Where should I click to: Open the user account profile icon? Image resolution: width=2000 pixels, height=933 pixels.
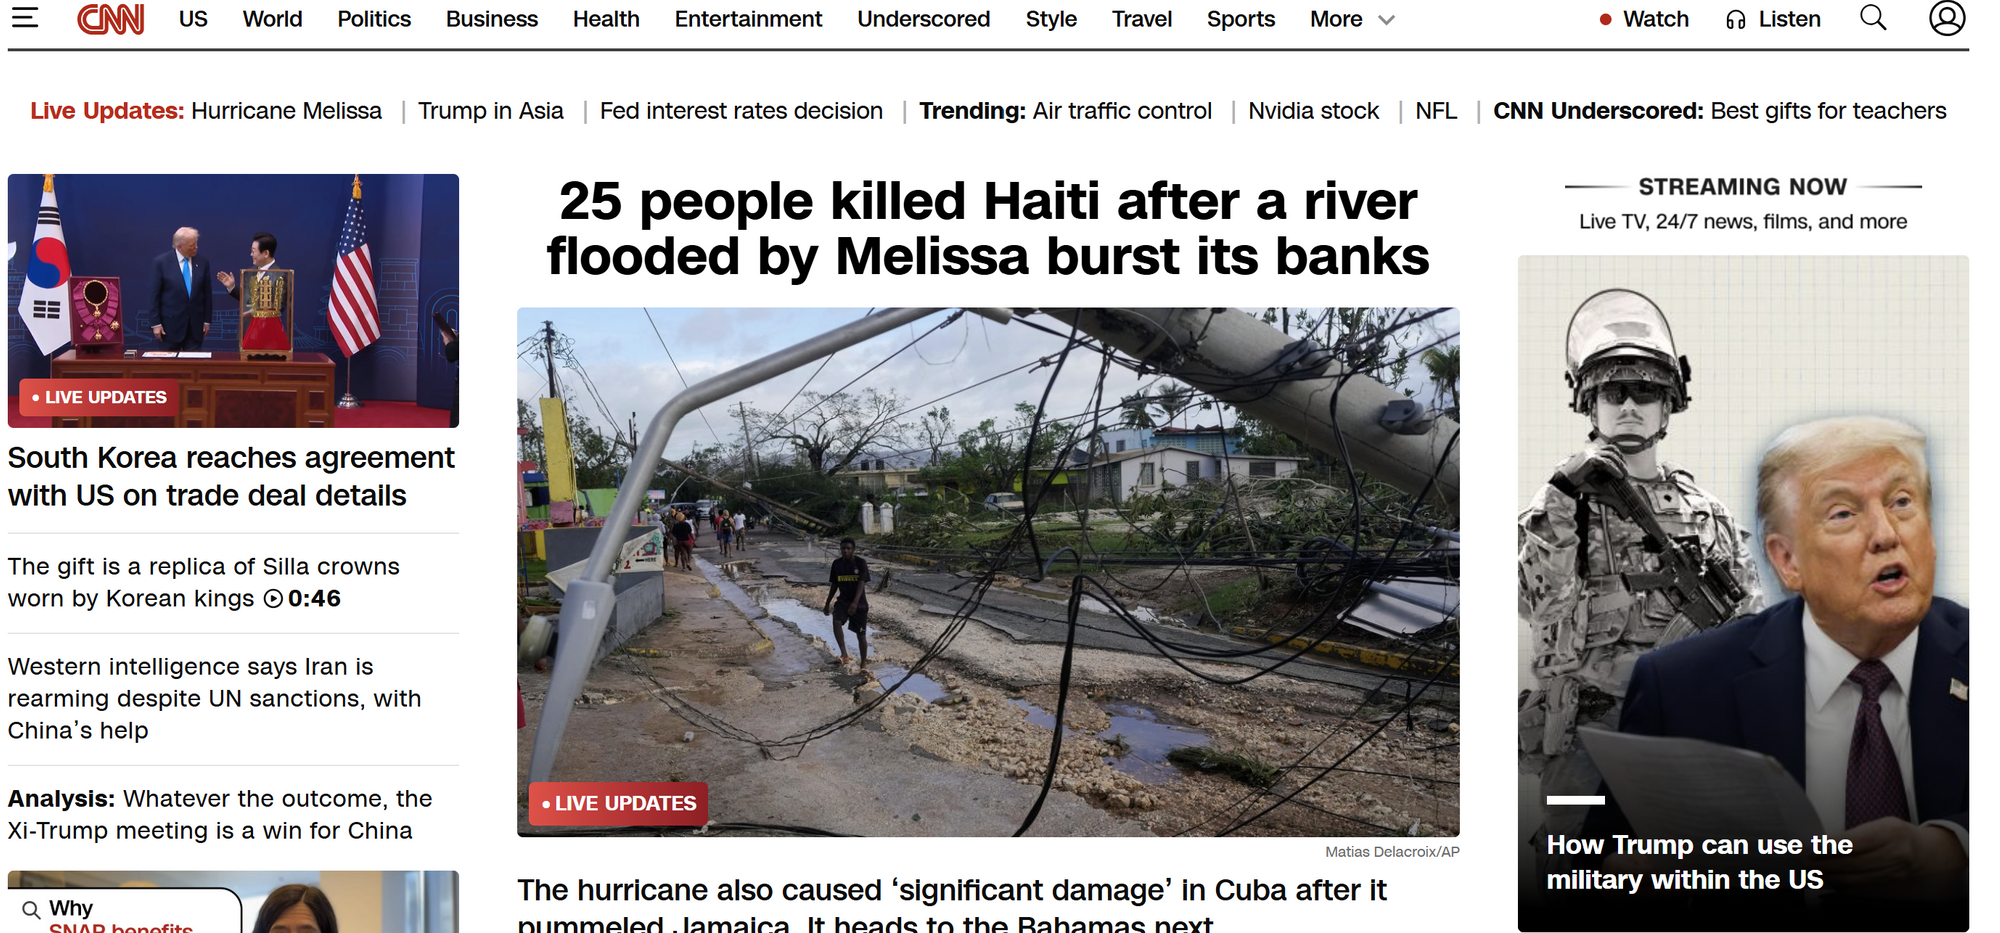point(1947,17)
